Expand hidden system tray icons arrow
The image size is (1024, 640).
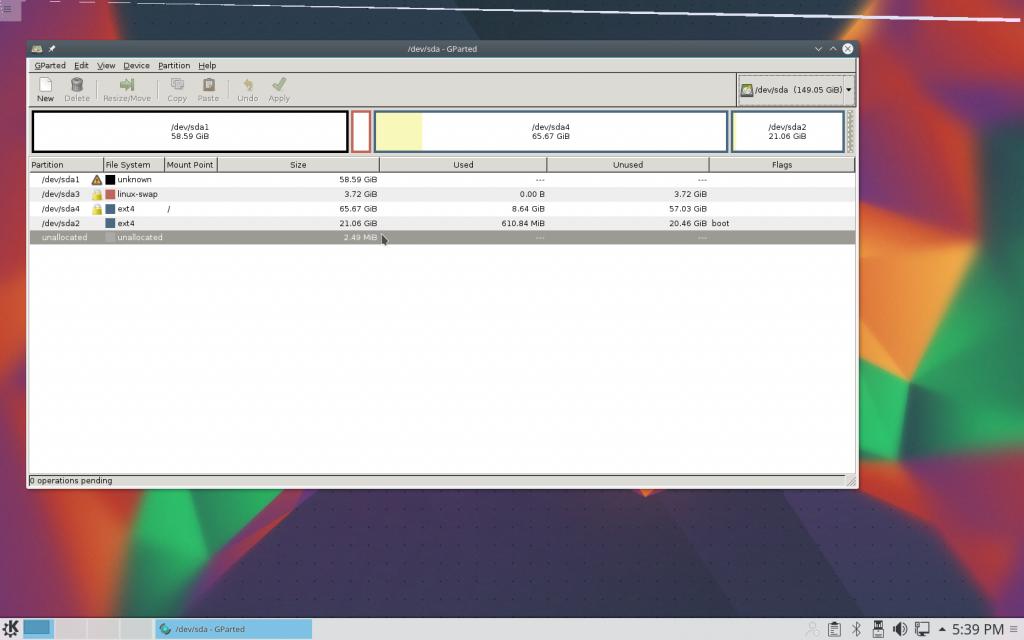coord(941,629)
